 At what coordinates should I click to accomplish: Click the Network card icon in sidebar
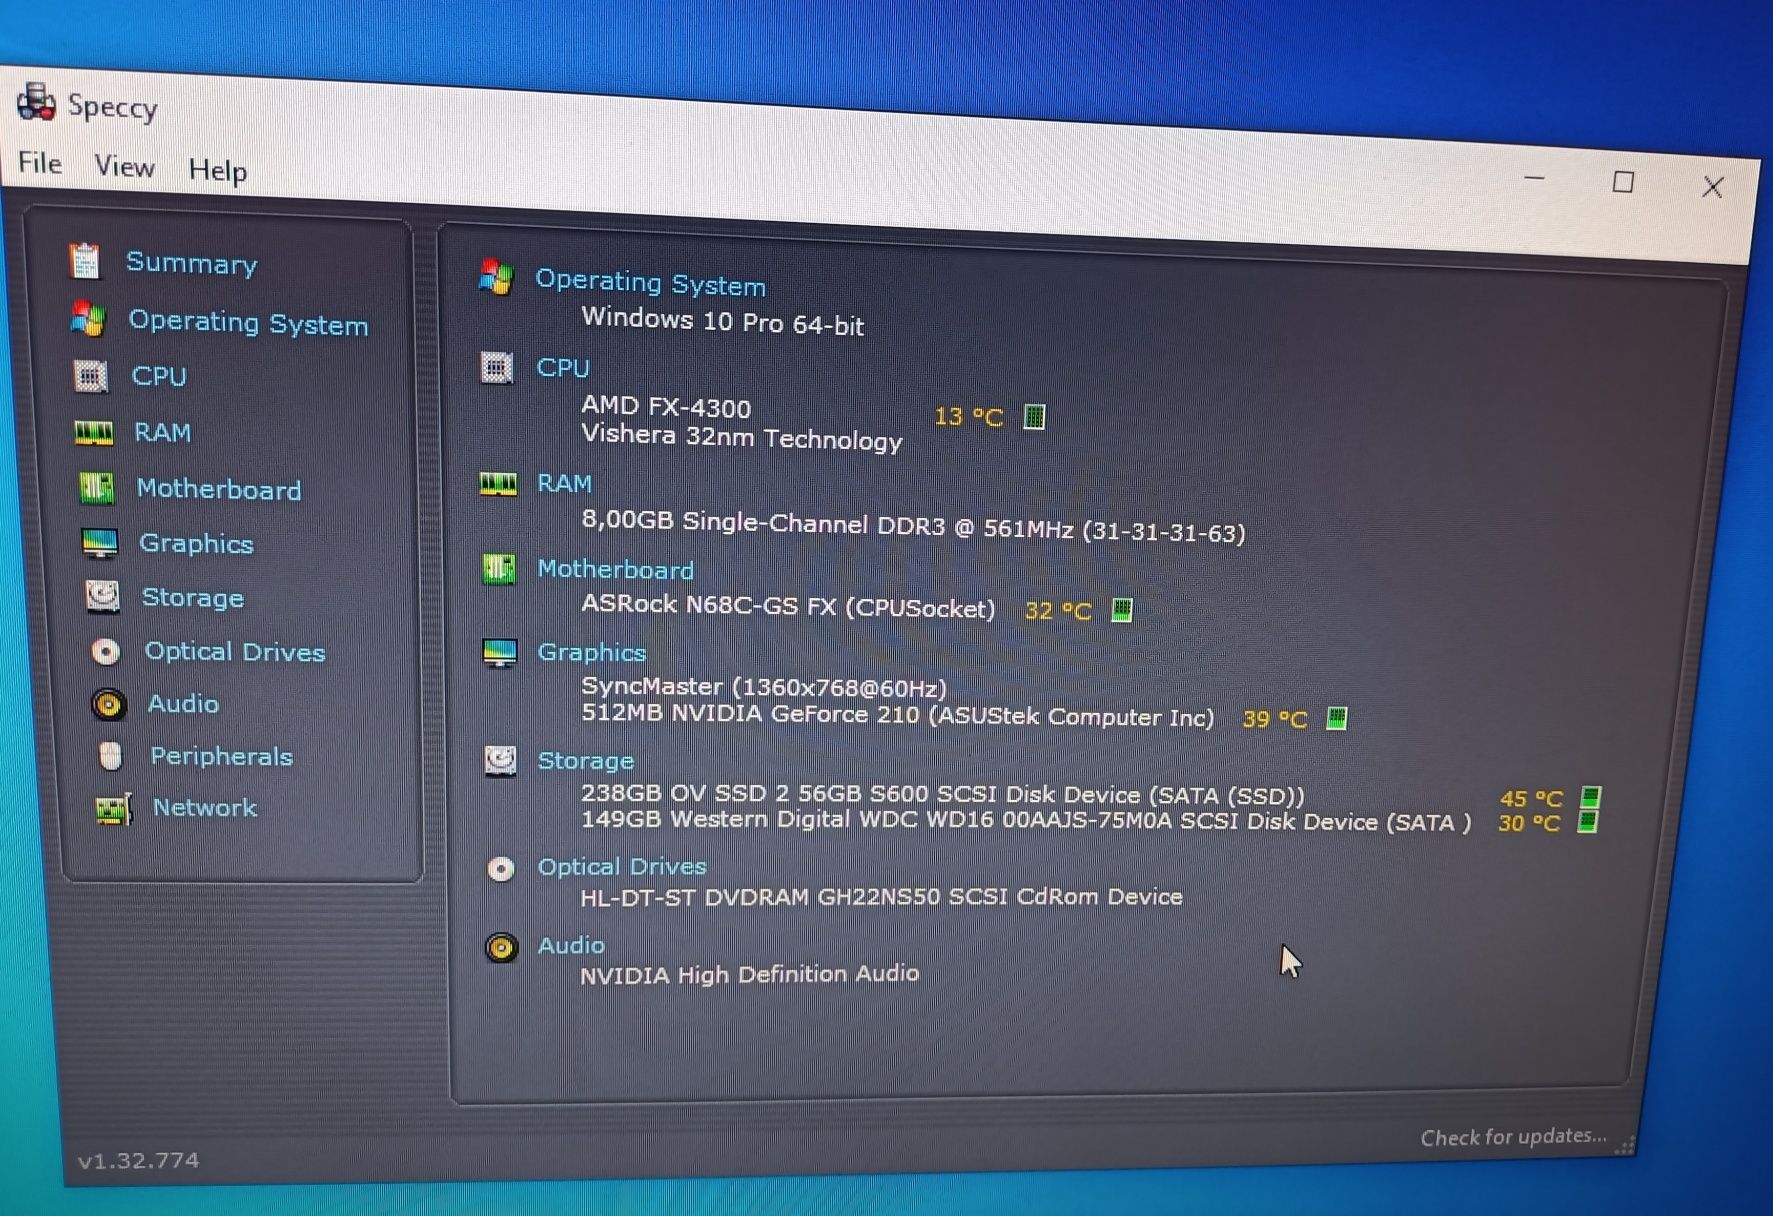tap(113, 808)
